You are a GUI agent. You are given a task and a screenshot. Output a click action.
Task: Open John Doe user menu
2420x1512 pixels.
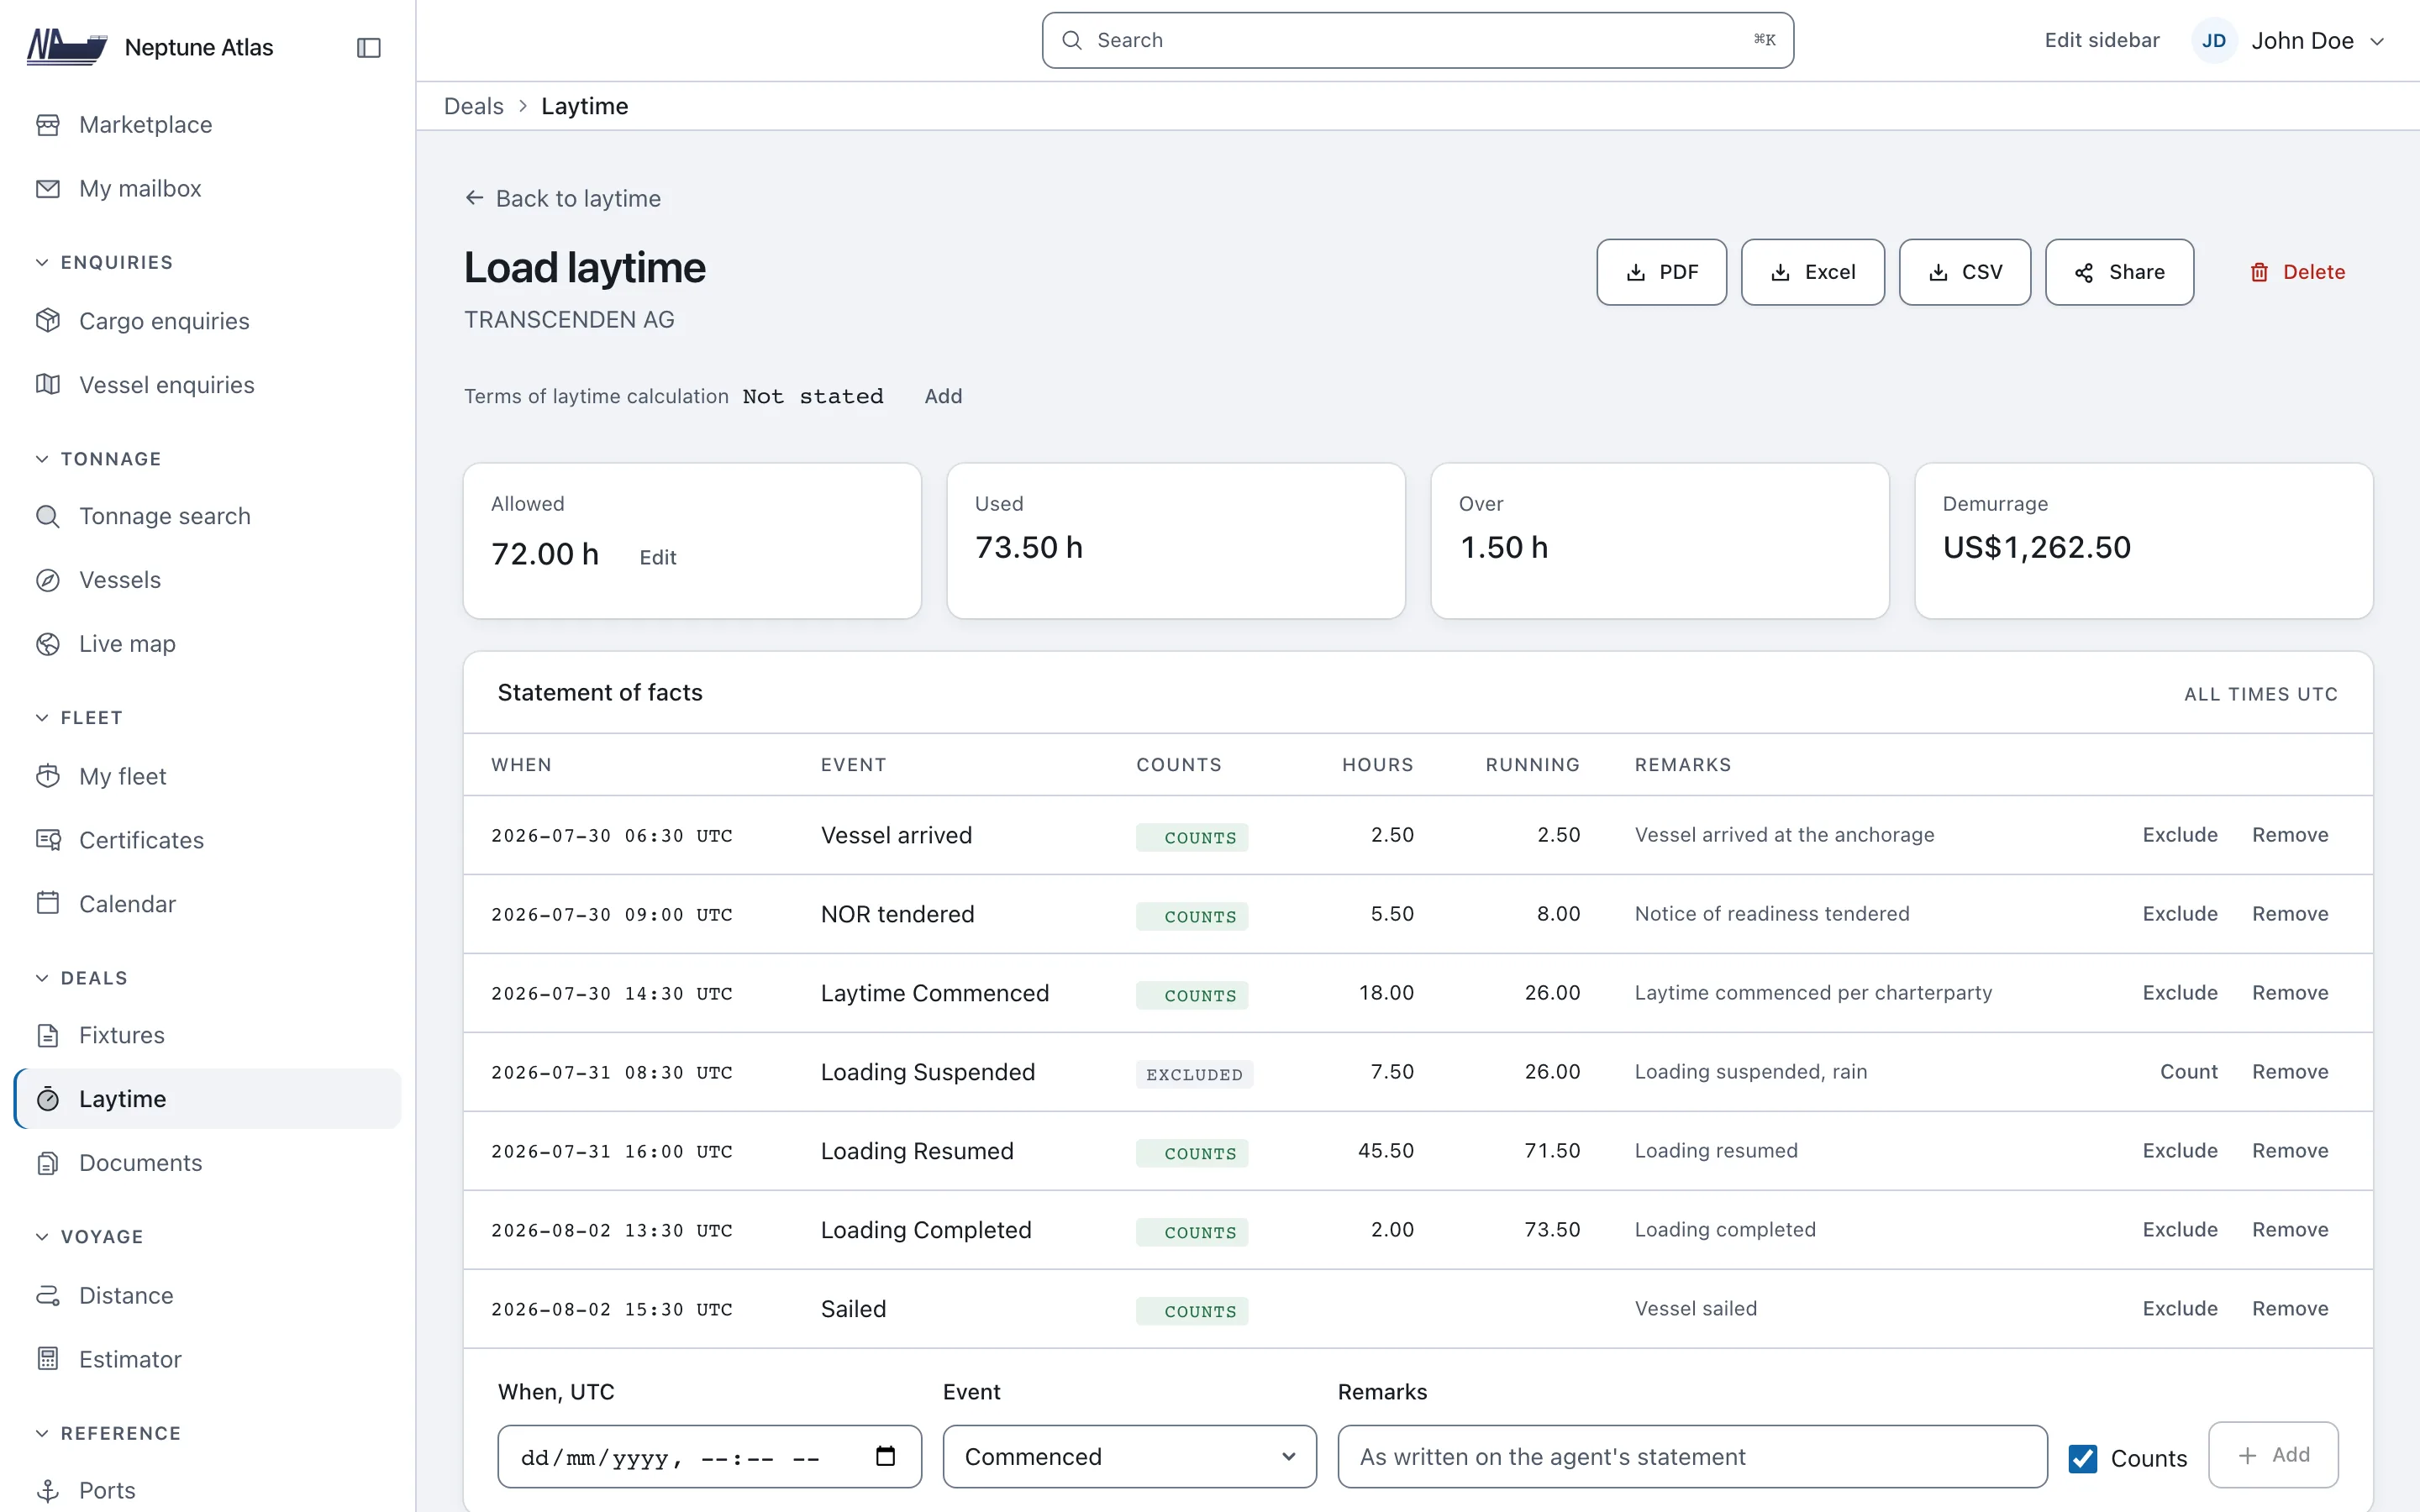2290,41
